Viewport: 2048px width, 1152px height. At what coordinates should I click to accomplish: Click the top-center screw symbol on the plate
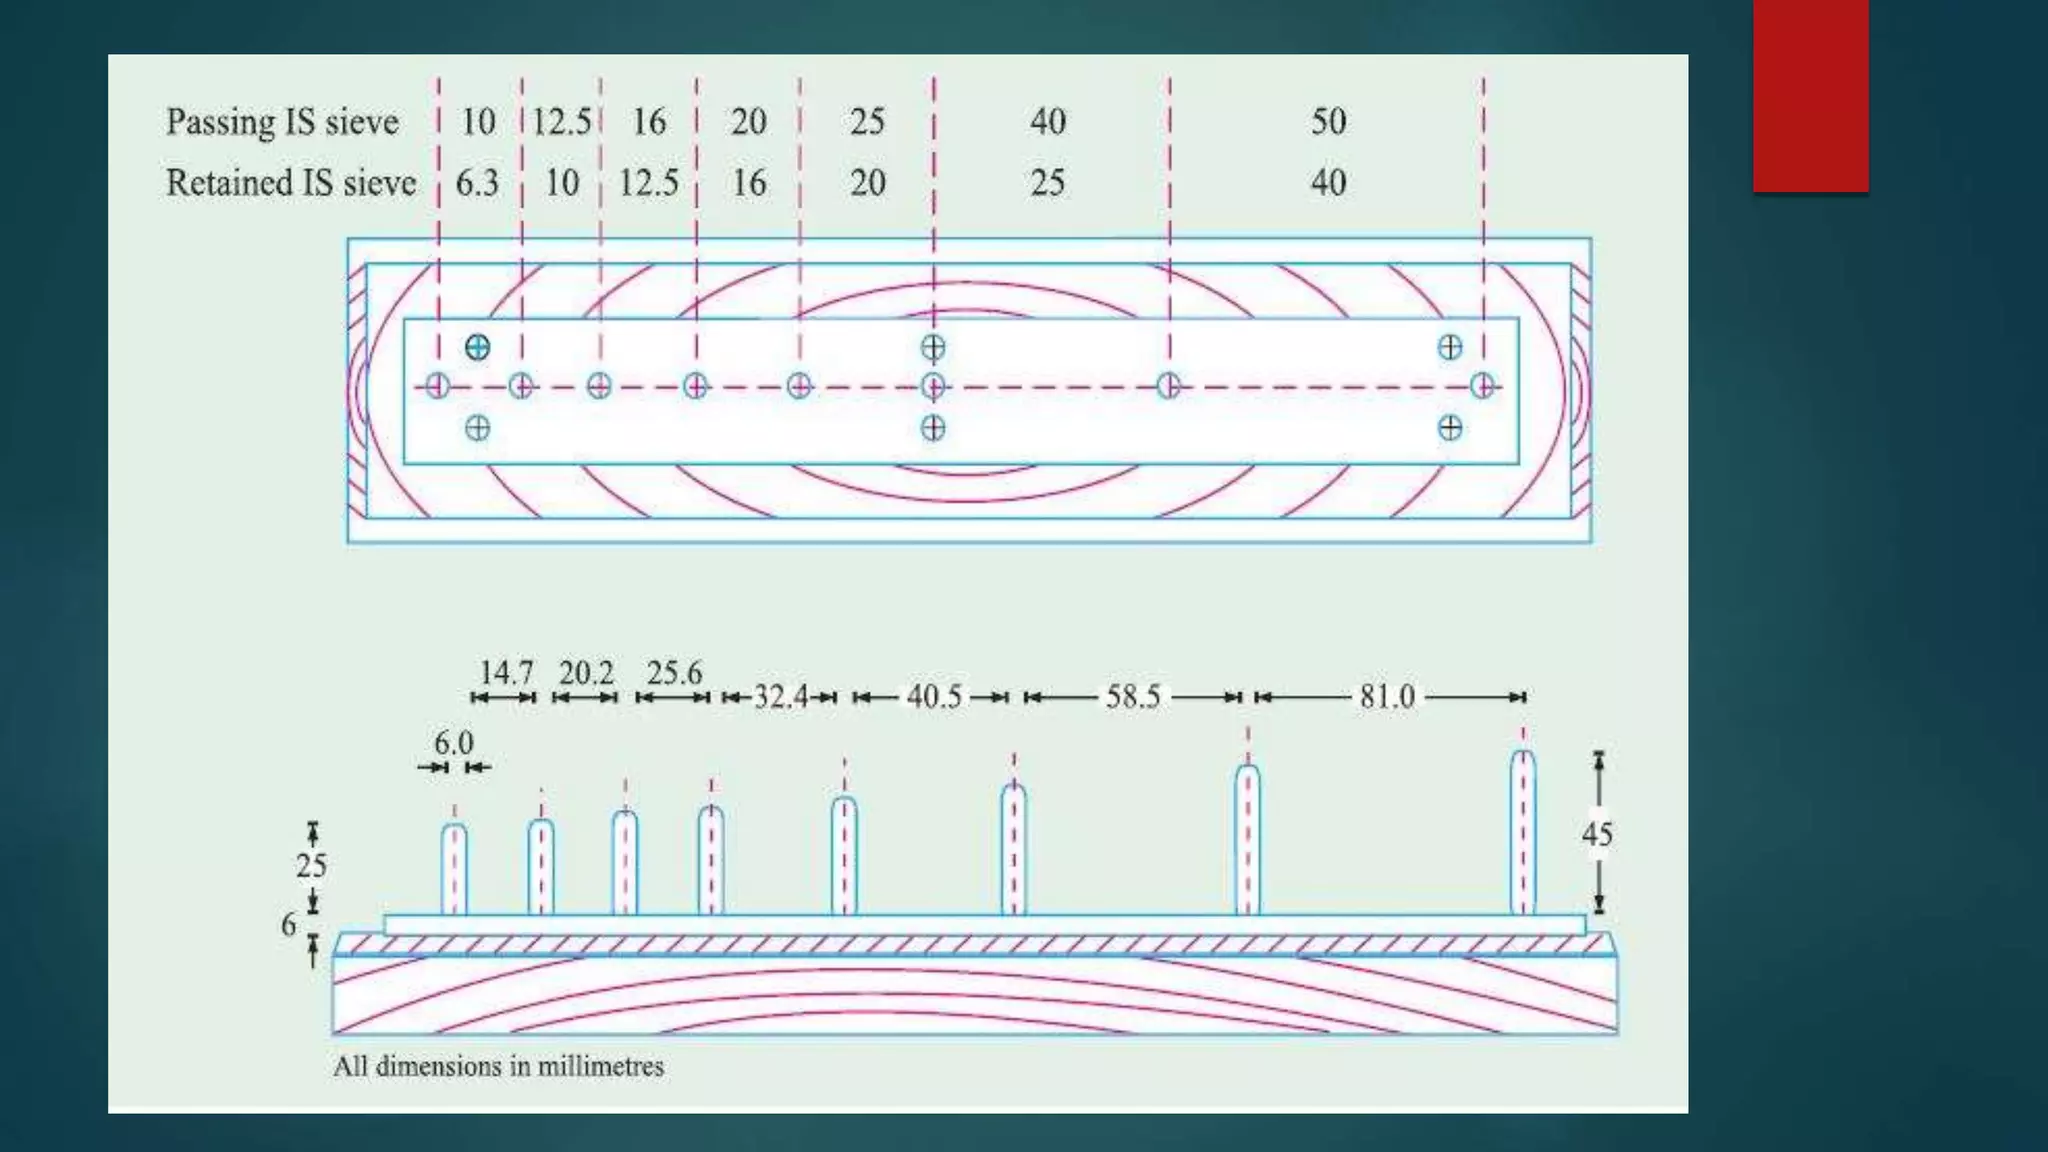coord(933,347)
